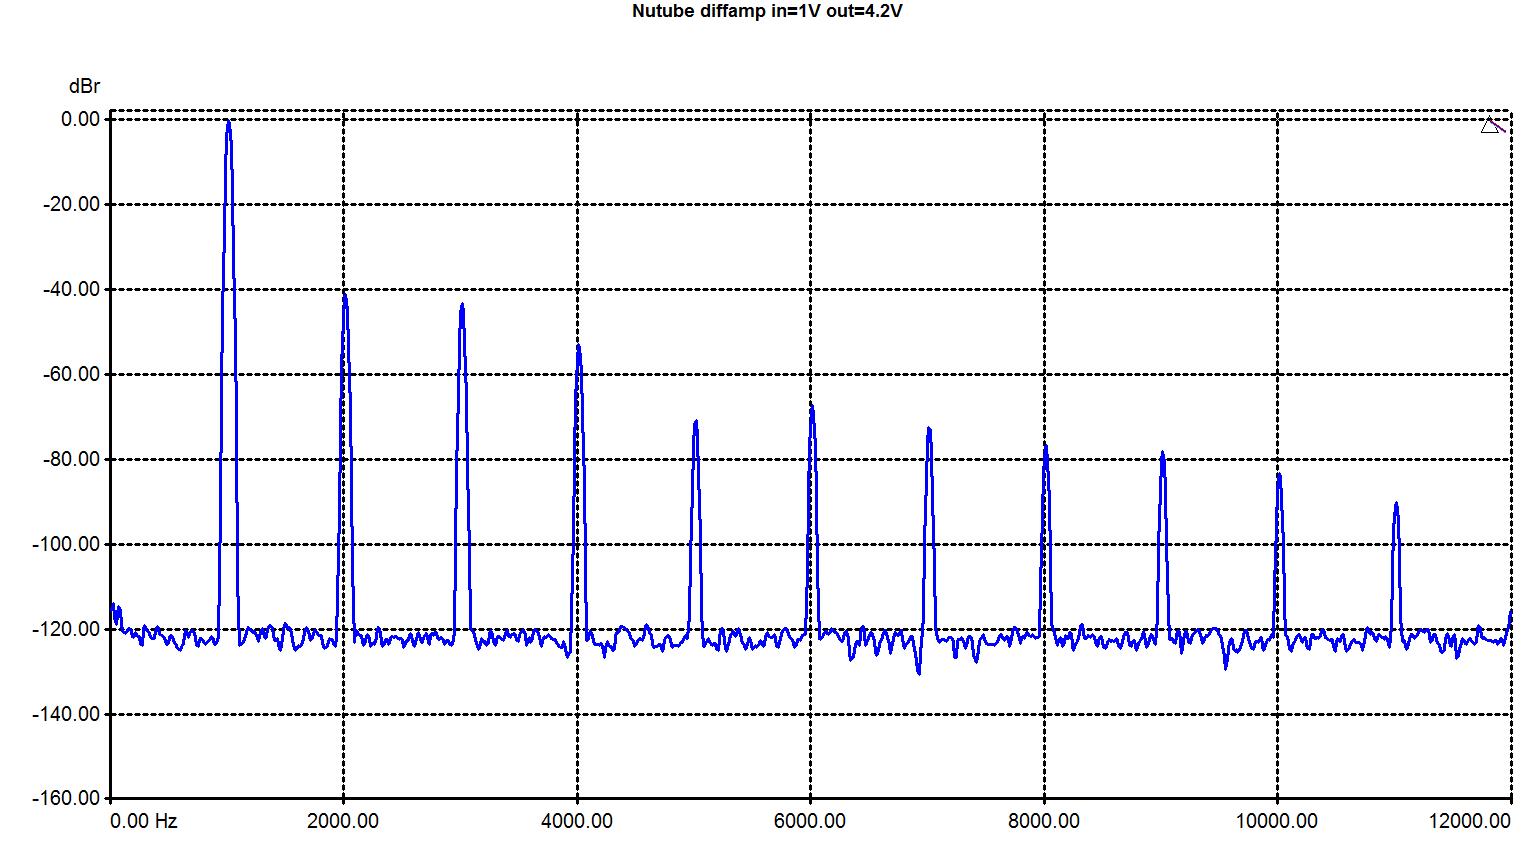Click the harmonic peak near 7000 Hz
This screenshot has width=1538, height=866.
coord(929,431)
